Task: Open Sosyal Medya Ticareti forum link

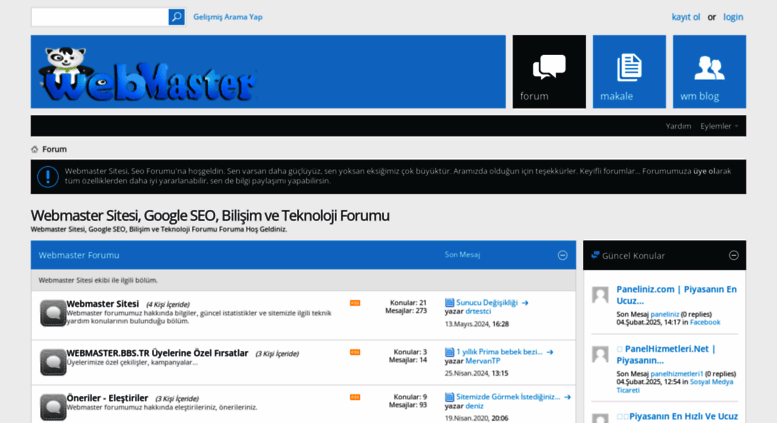Action: click(x=674, y=386)
